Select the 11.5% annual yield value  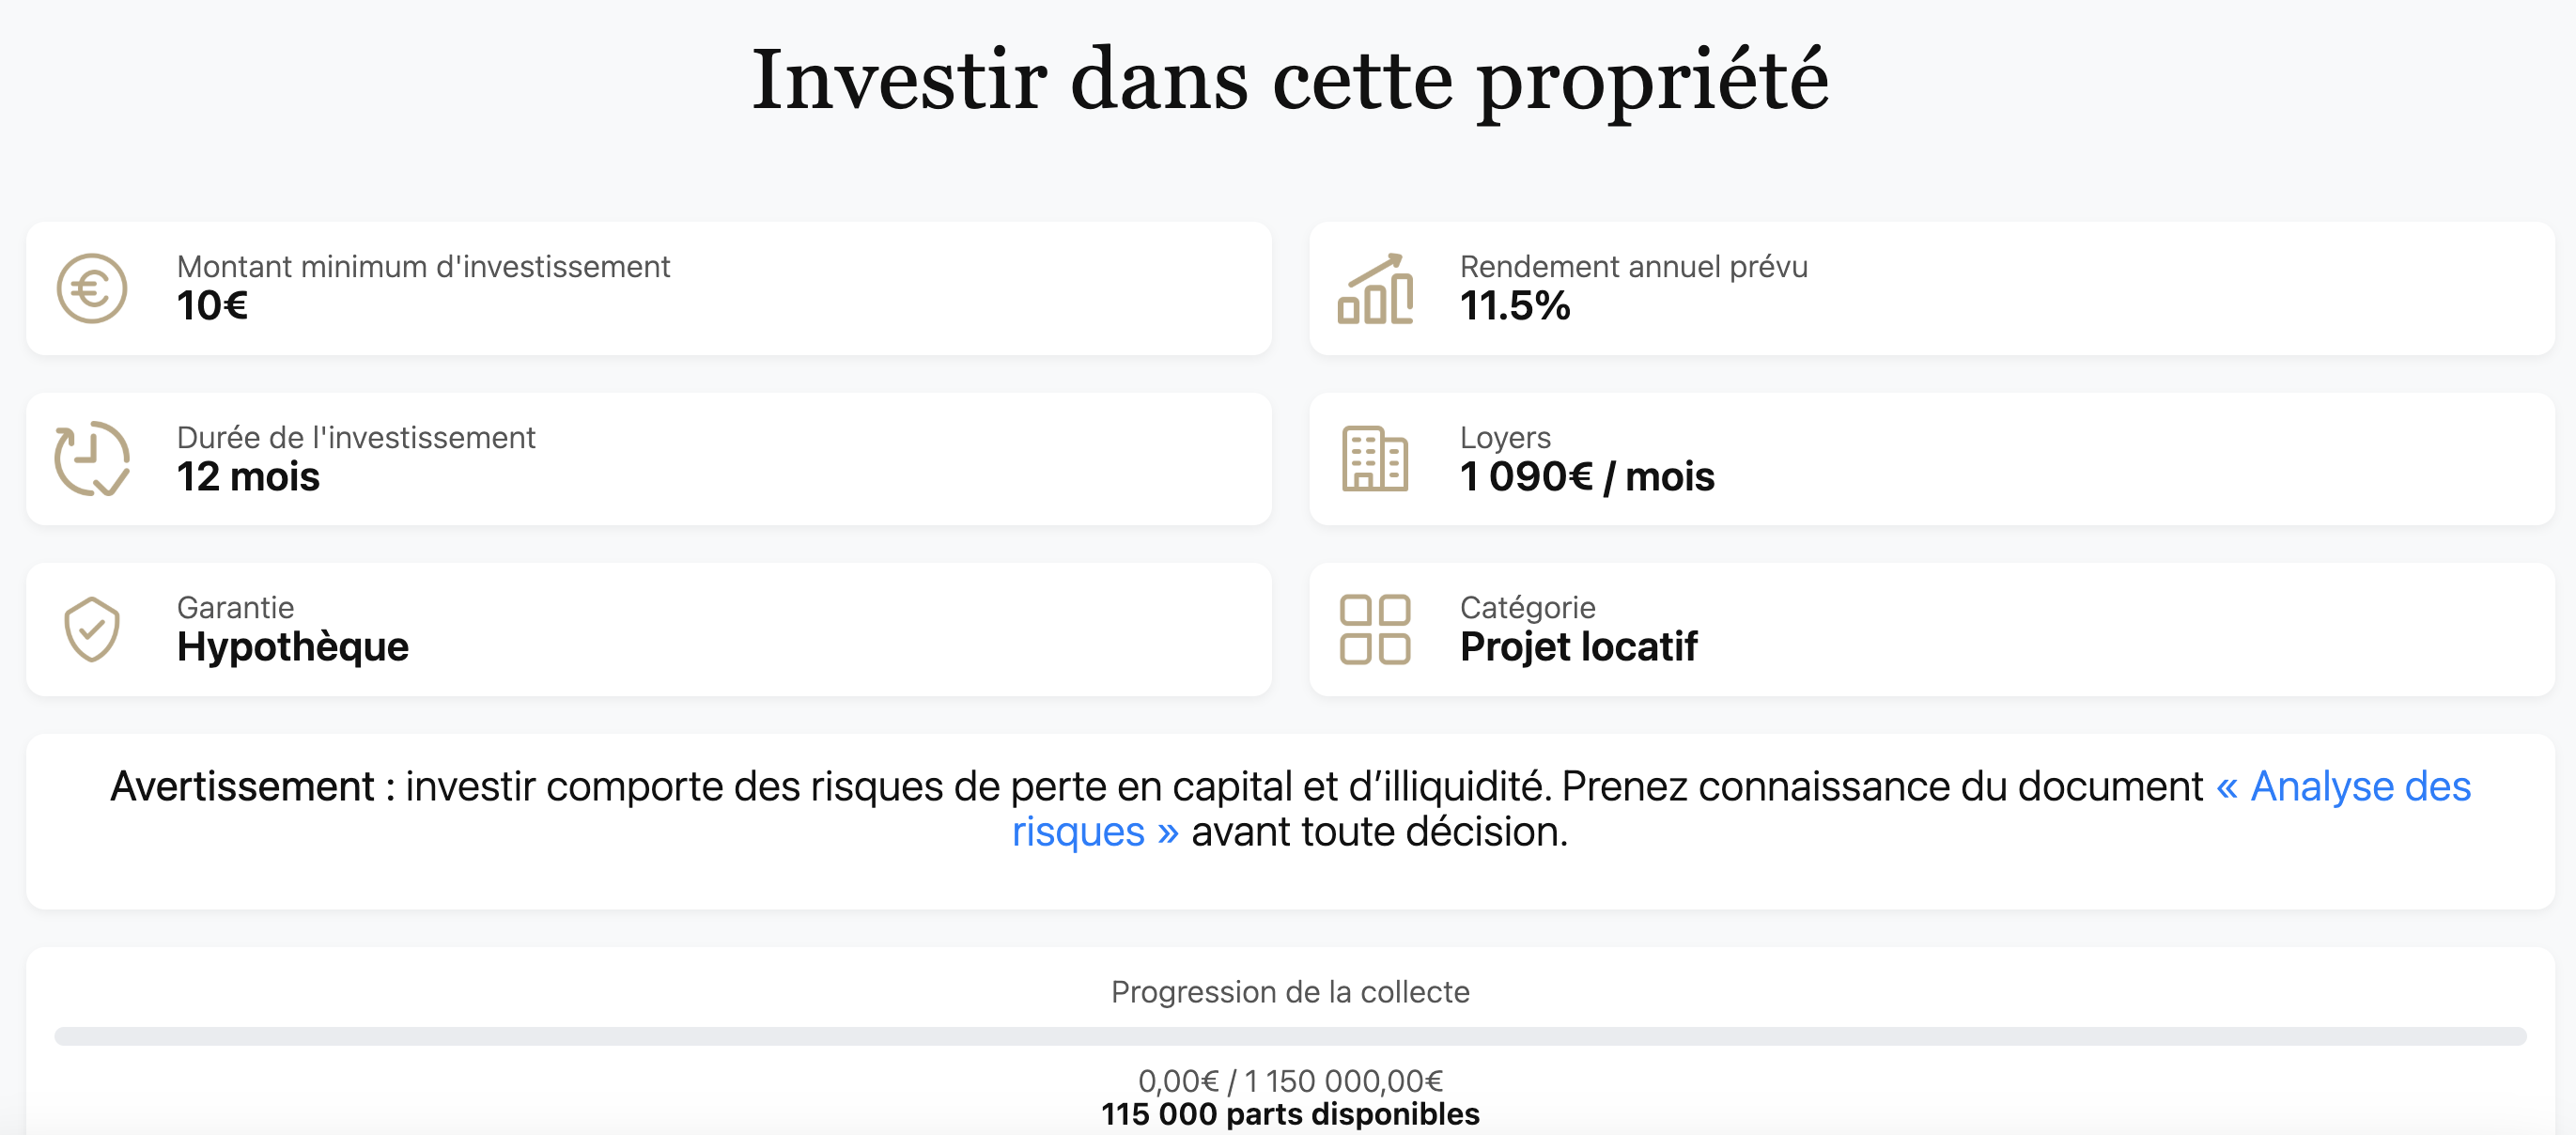(x=1515, y=306)
